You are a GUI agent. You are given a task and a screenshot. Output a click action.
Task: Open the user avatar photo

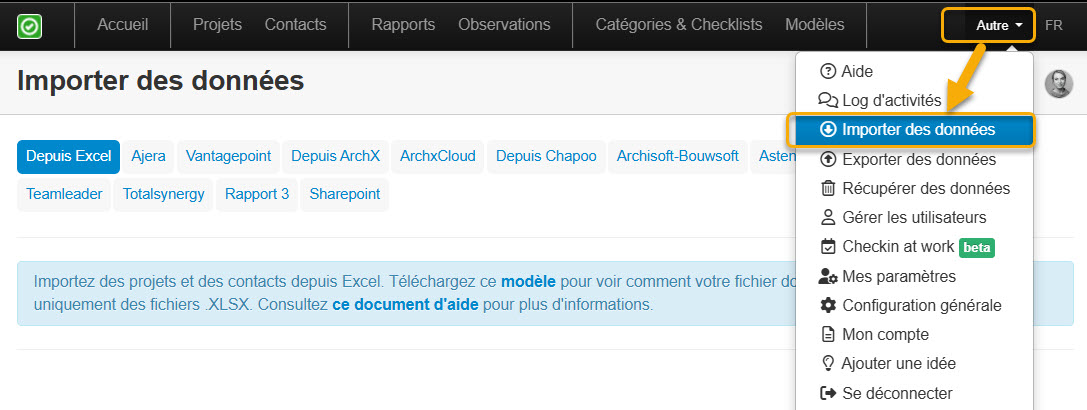(x=1059, y=84)
